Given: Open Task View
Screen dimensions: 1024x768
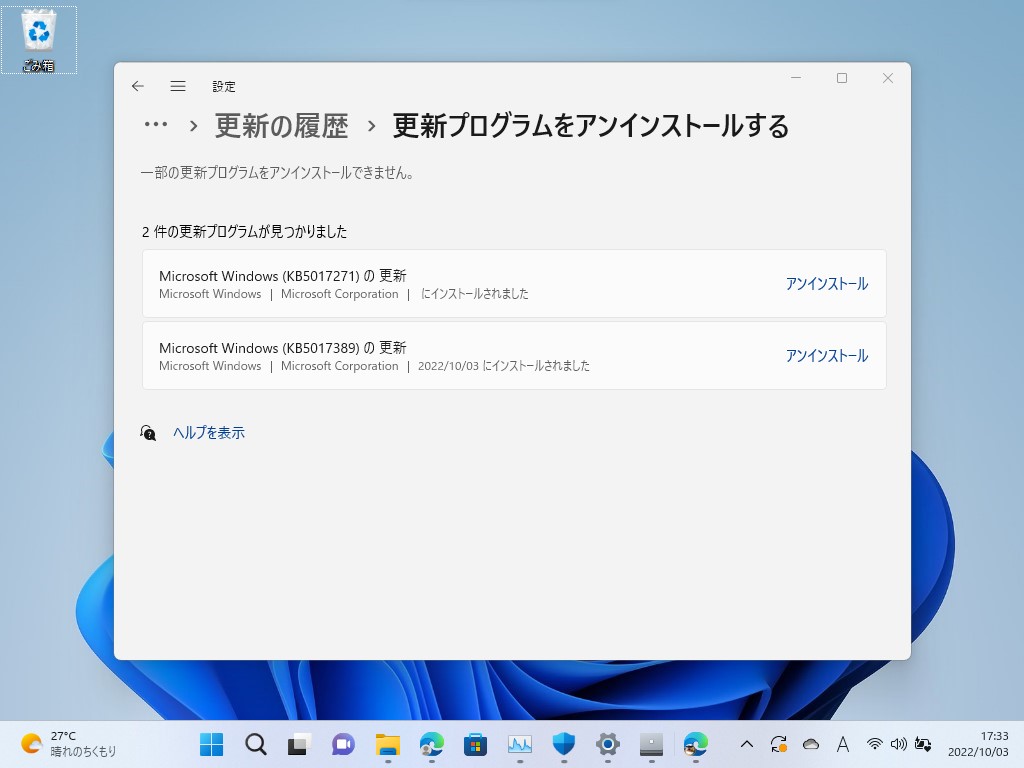Looking at the screenshot, I should [x=299, y=744].
